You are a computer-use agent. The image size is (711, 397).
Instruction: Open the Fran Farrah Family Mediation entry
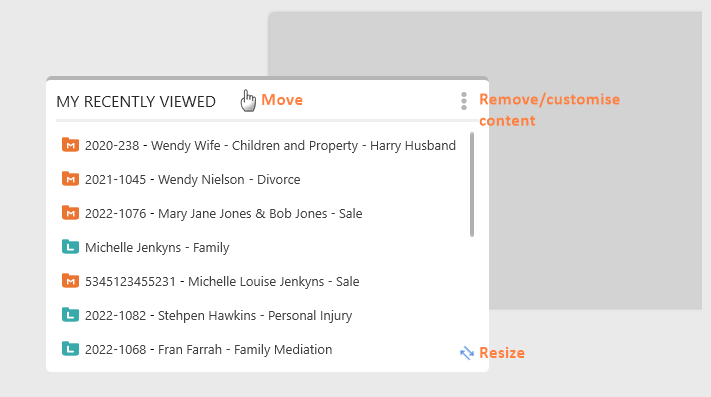point(209,349)
